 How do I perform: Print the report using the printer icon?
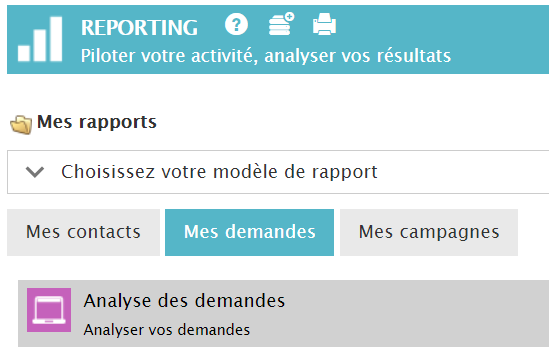[x=325, y=24]
